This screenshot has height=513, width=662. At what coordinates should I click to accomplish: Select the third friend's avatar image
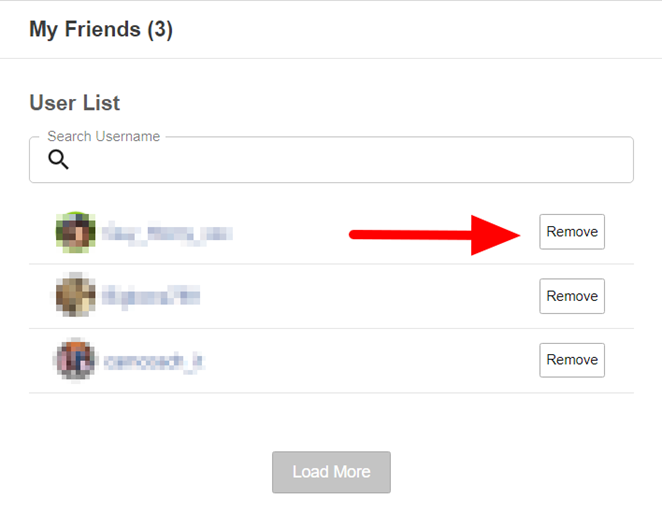[75, 360]
